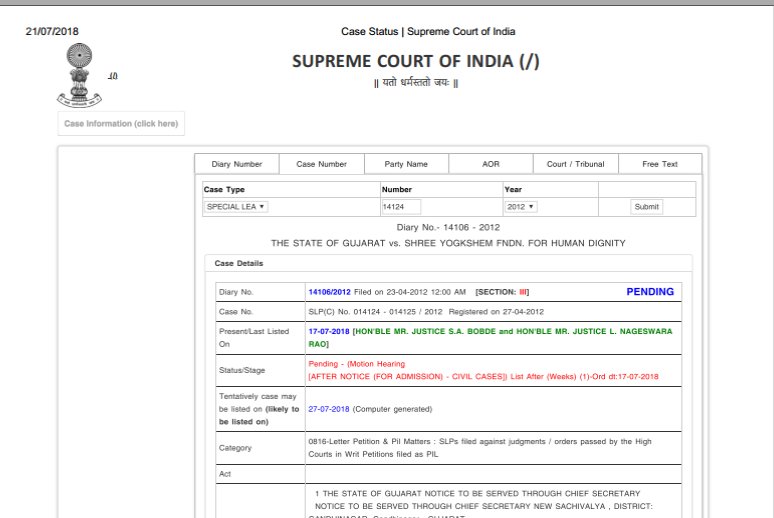Click Justice S.A. Bobde bench names text
This screenshot has height=518, width=774.
[490, 338]
